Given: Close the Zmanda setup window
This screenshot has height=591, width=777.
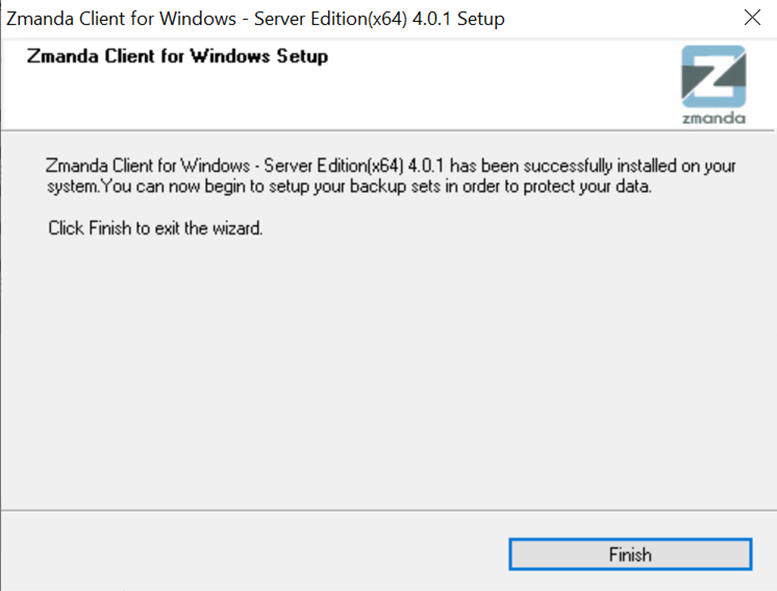Looking at the screenshot, I should pyautogui.click(x=752, y=18).
